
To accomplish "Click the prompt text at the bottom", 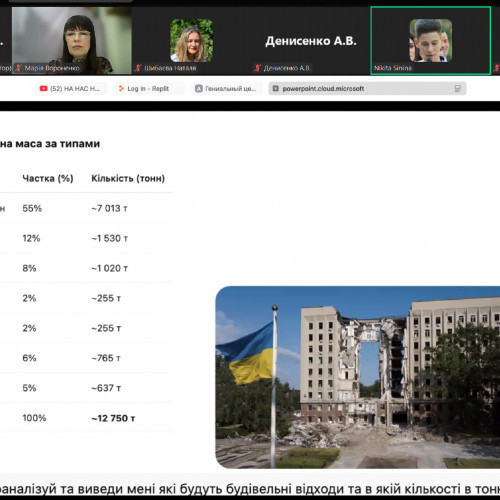I will click(x=250, y=489).
